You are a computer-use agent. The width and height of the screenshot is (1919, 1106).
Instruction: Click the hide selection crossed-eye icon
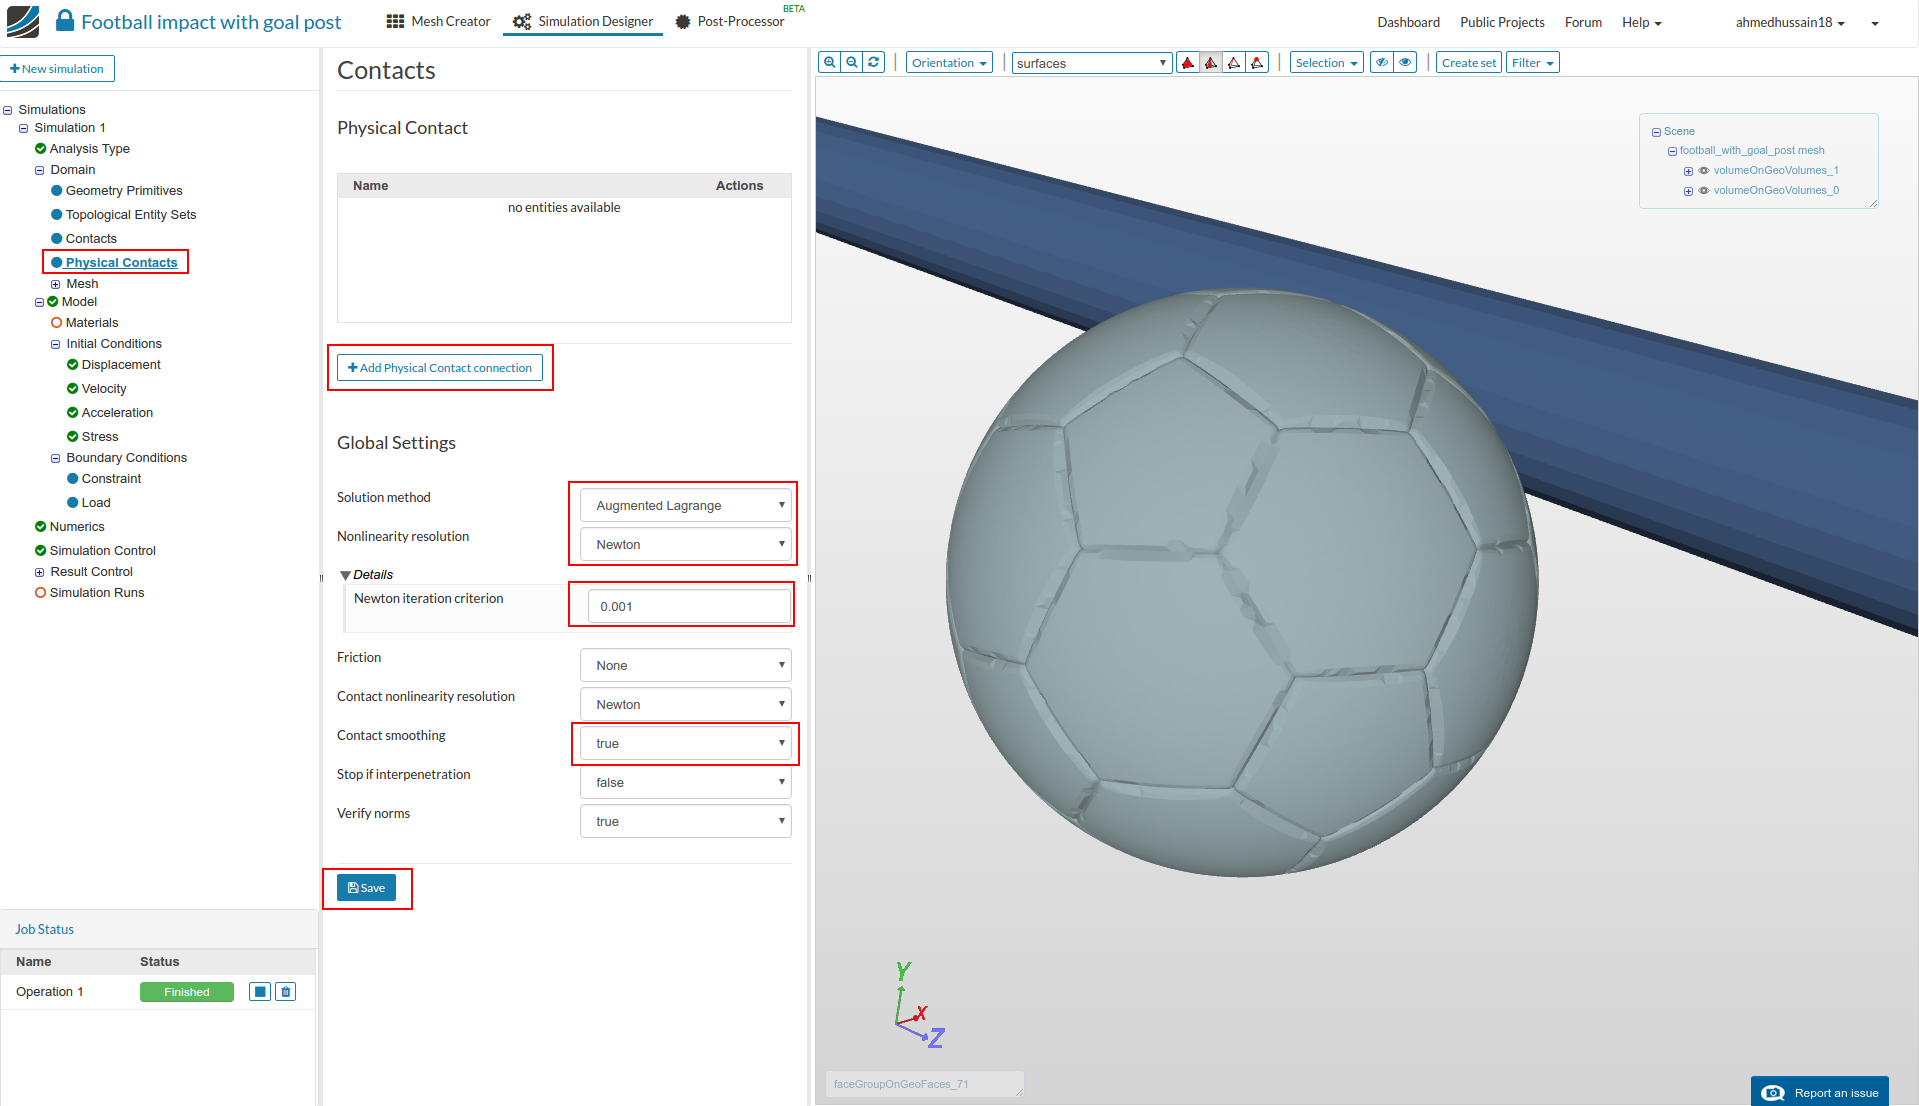(1382, 63)
